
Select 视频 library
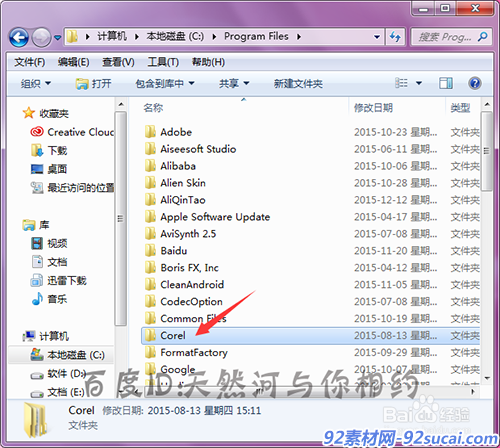pyautogui.click(x=49, y=243)
